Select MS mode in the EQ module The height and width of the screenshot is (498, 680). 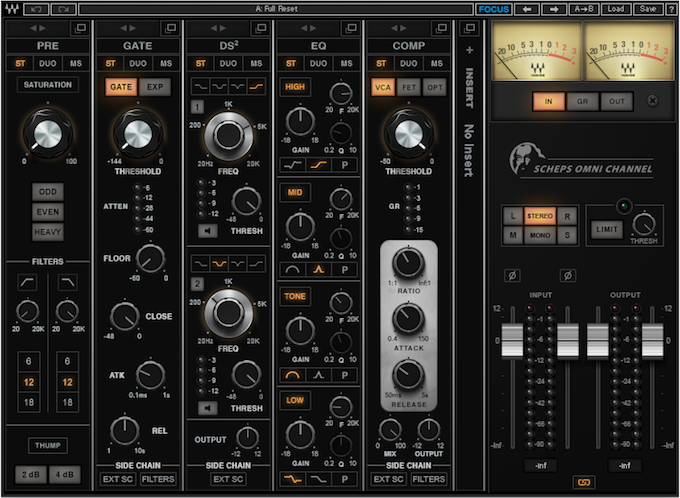pos(346,63)
